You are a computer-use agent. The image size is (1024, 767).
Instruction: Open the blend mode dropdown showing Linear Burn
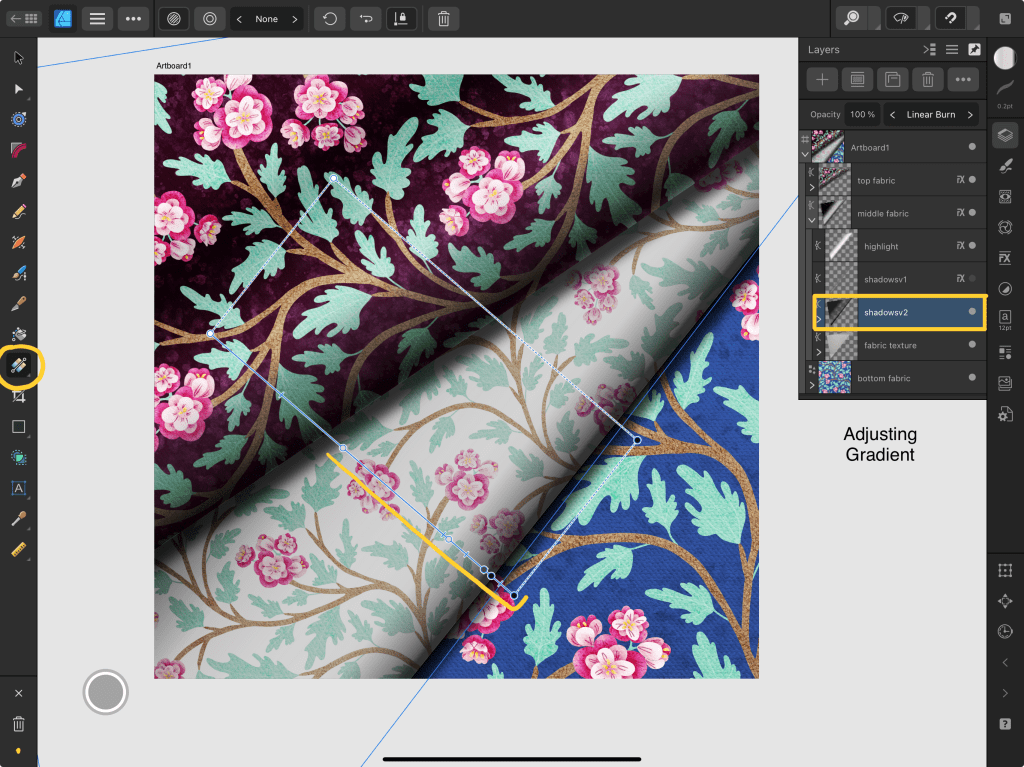932,114
